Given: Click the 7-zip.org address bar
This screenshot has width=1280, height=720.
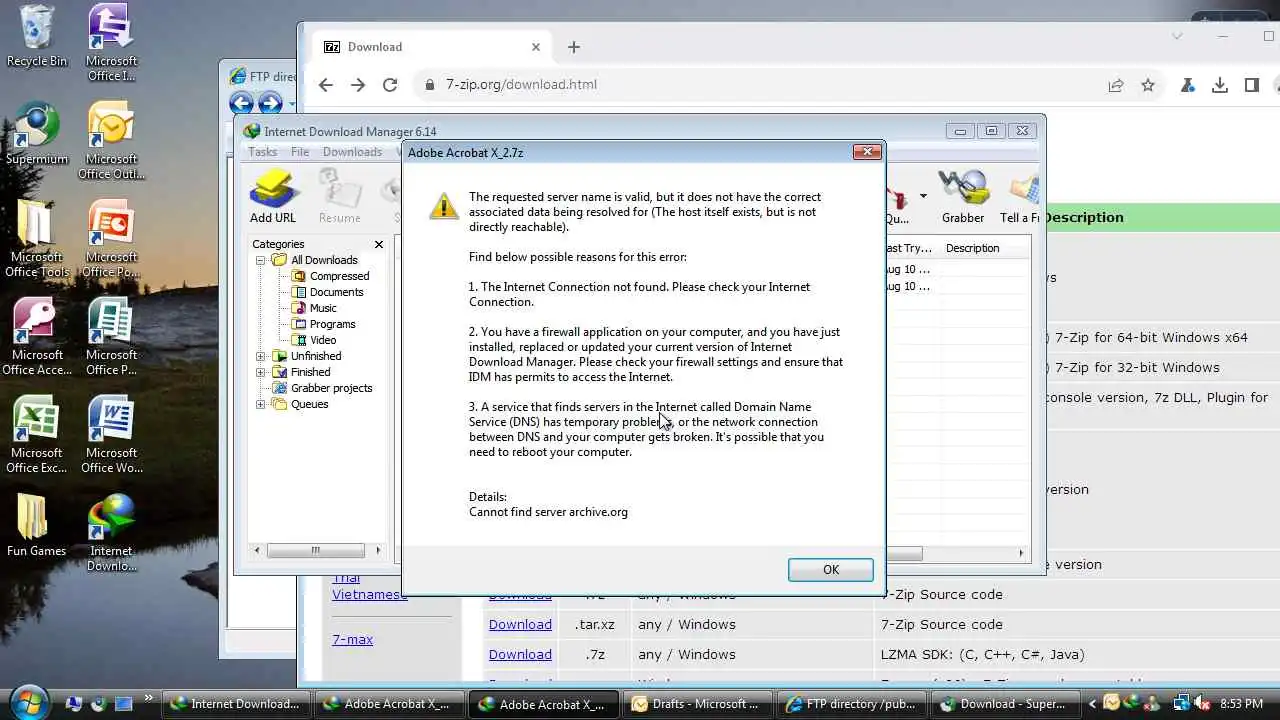Looking at the screenshot, I should 760,85.
